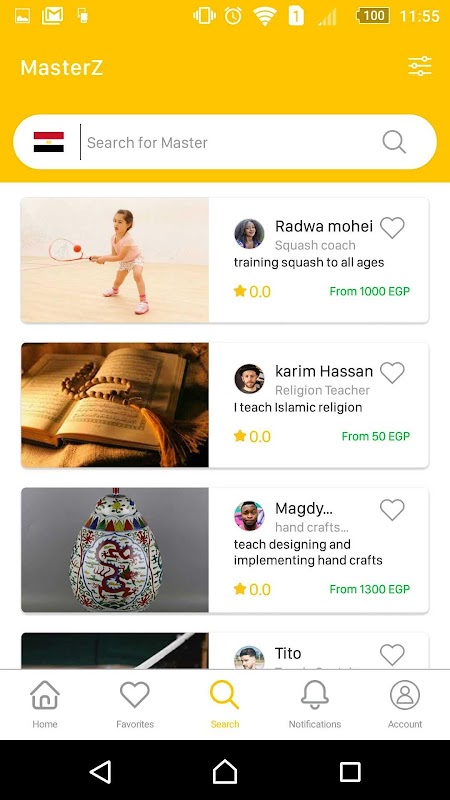Tap the Android back navigation button

[x=101, y=771]
